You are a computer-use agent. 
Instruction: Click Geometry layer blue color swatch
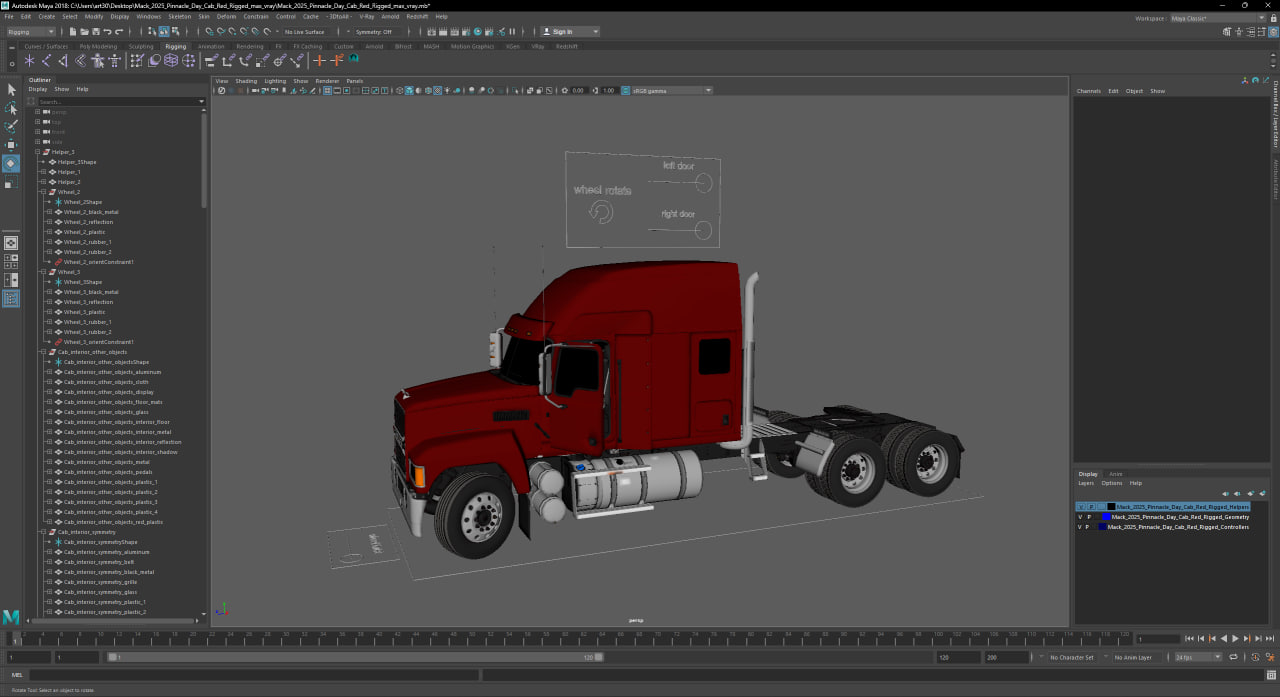click(1106, 517)
